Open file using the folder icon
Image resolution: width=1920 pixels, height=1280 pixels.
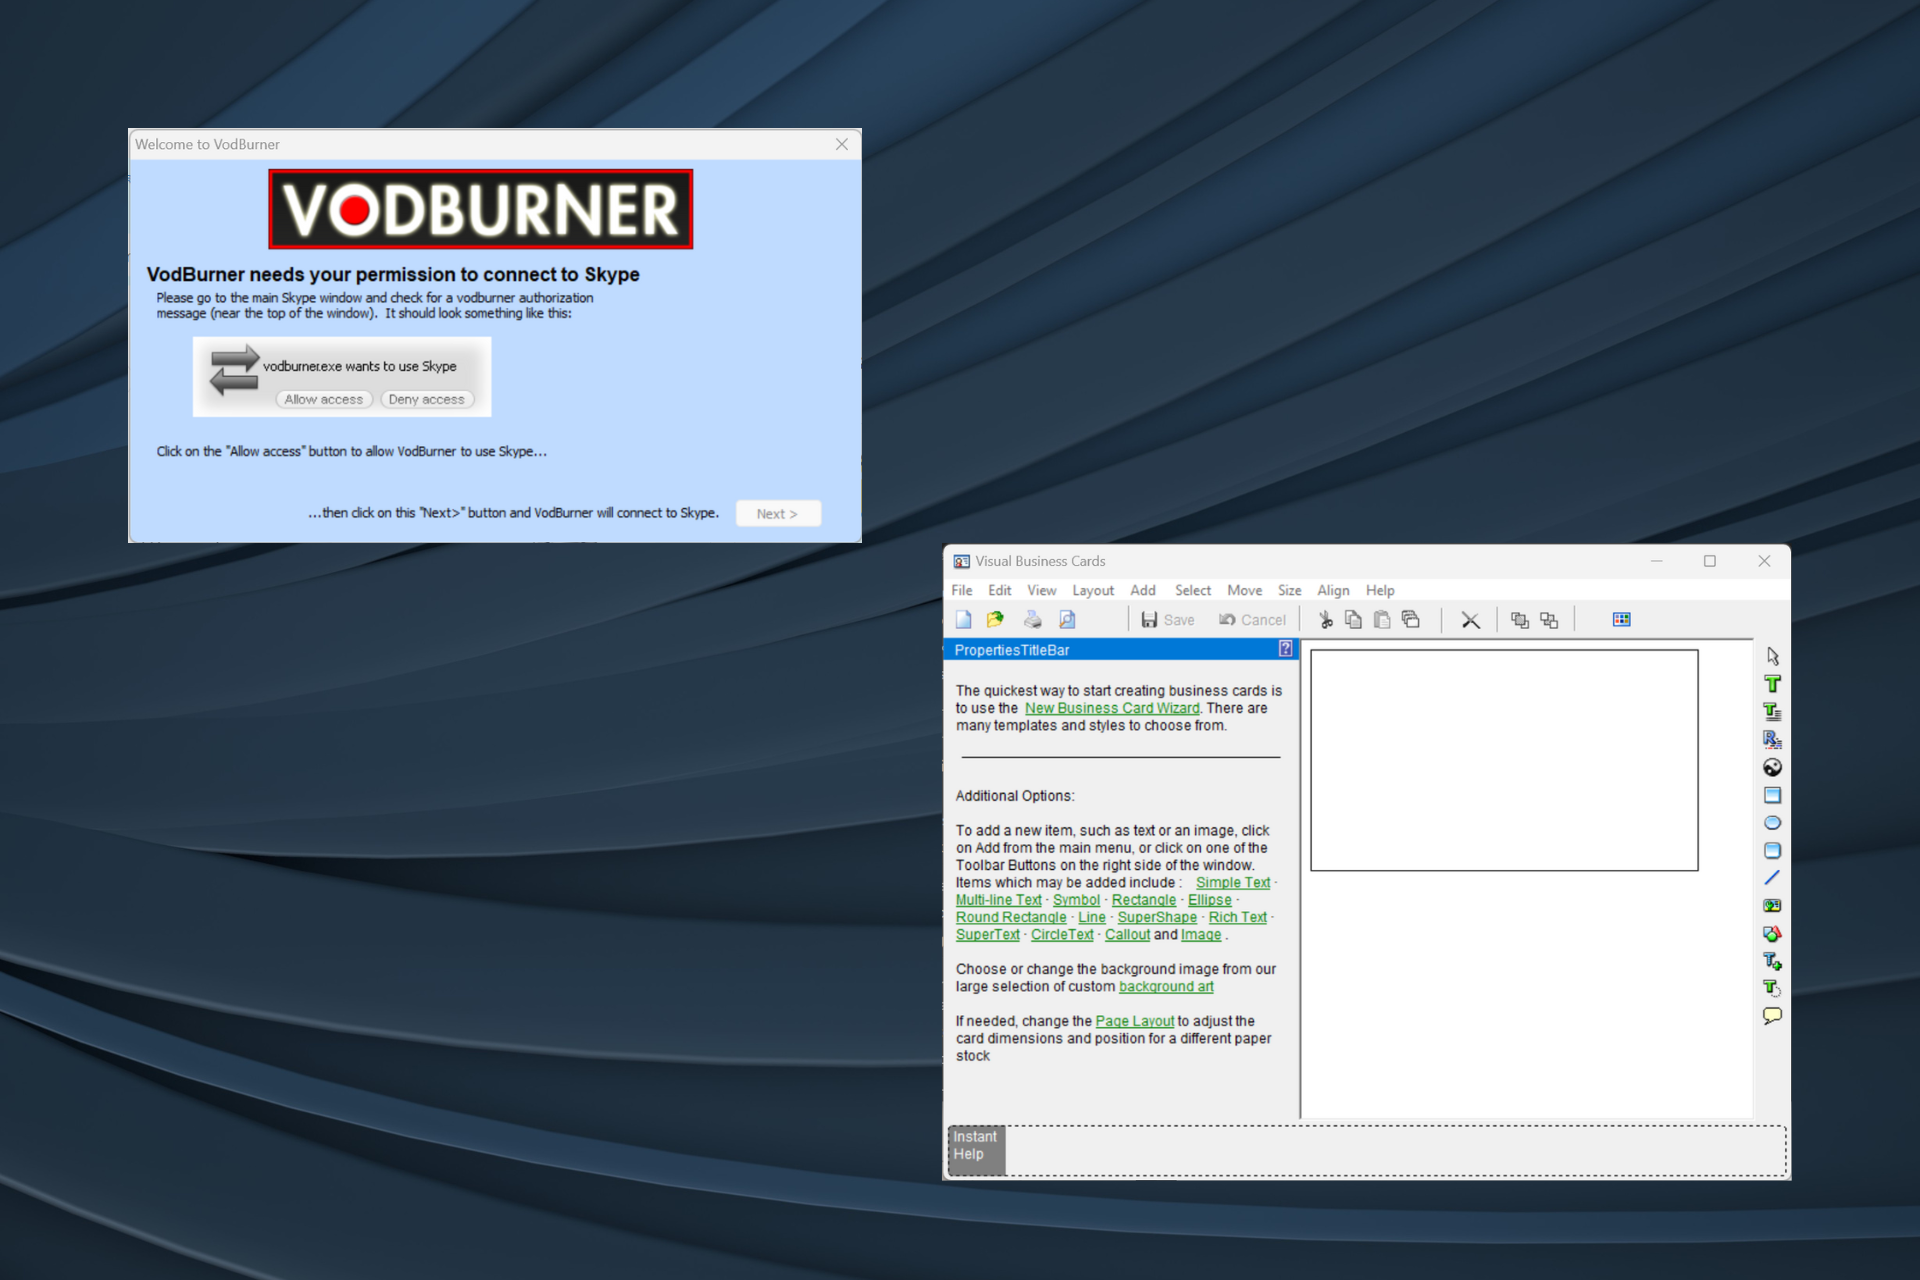(995, 620)
